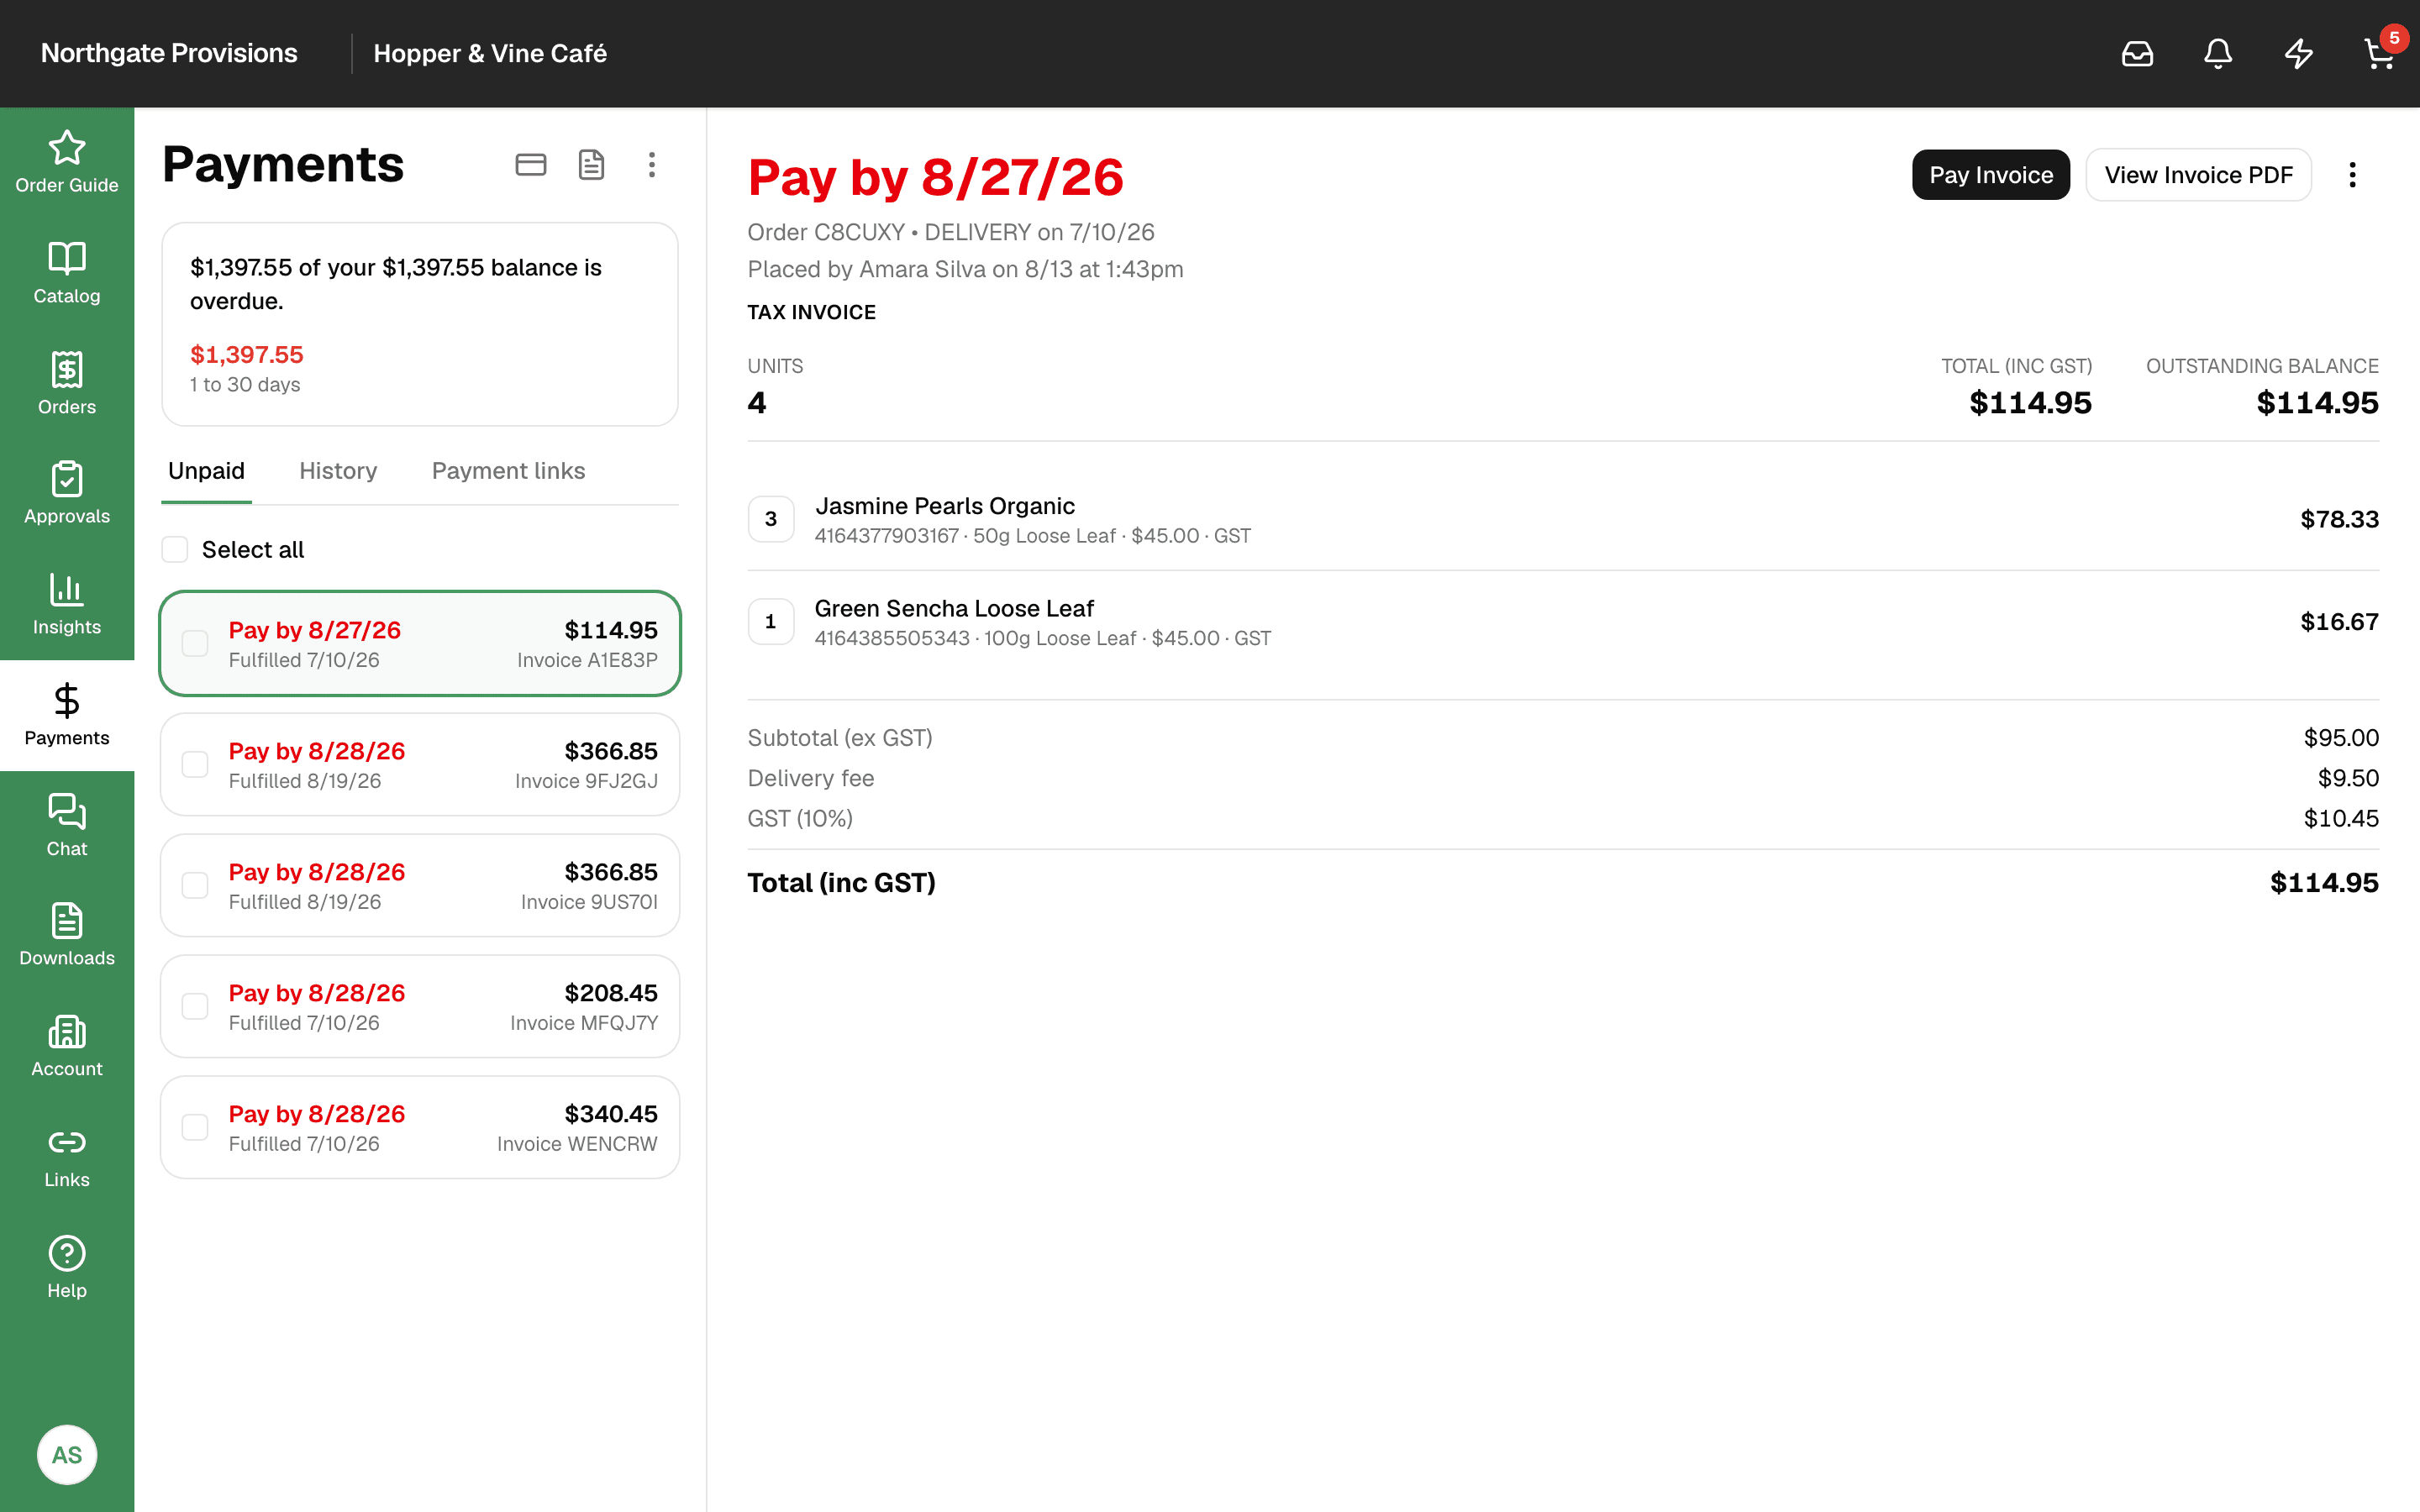
Task: Click the Pay by 8/27/26 invoice heading
Action: pyautogui.click(x=935, y=177)
